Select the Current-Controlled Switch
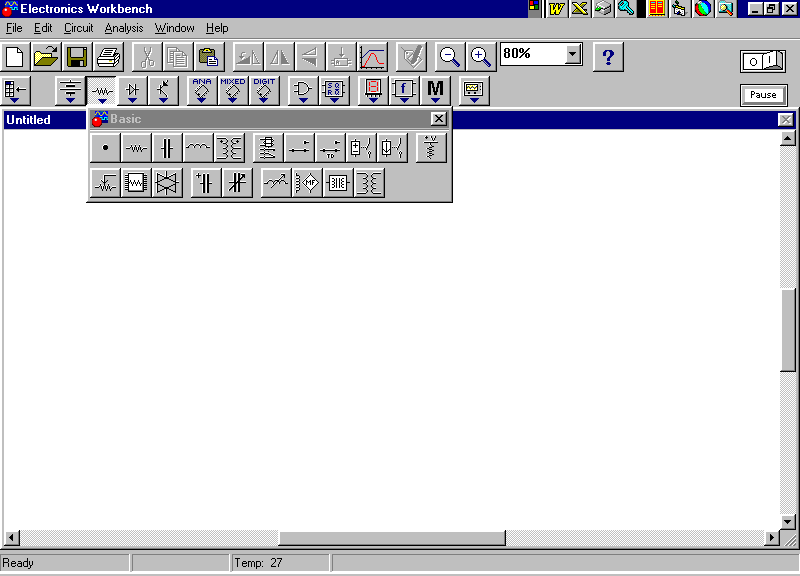This screenshot has width=800, height=576. 393,148
